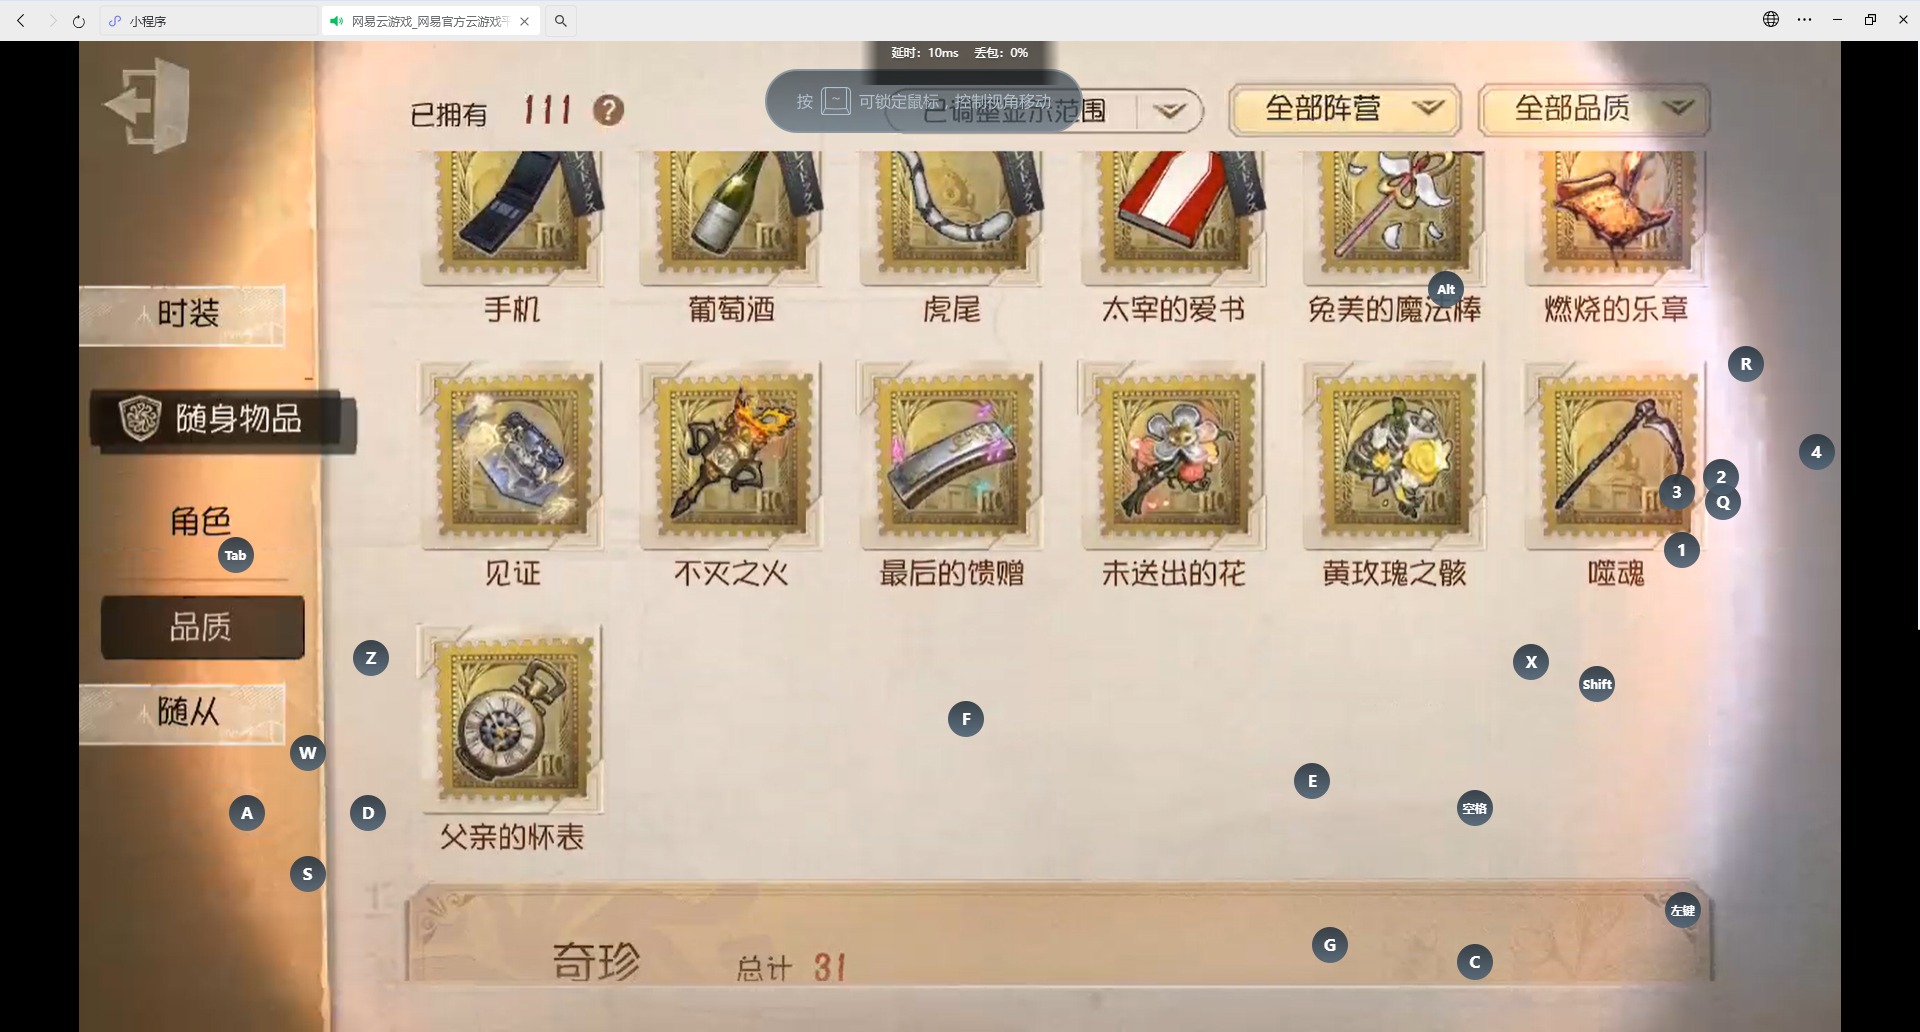Select the 未送出的花 flower item

1173,455
